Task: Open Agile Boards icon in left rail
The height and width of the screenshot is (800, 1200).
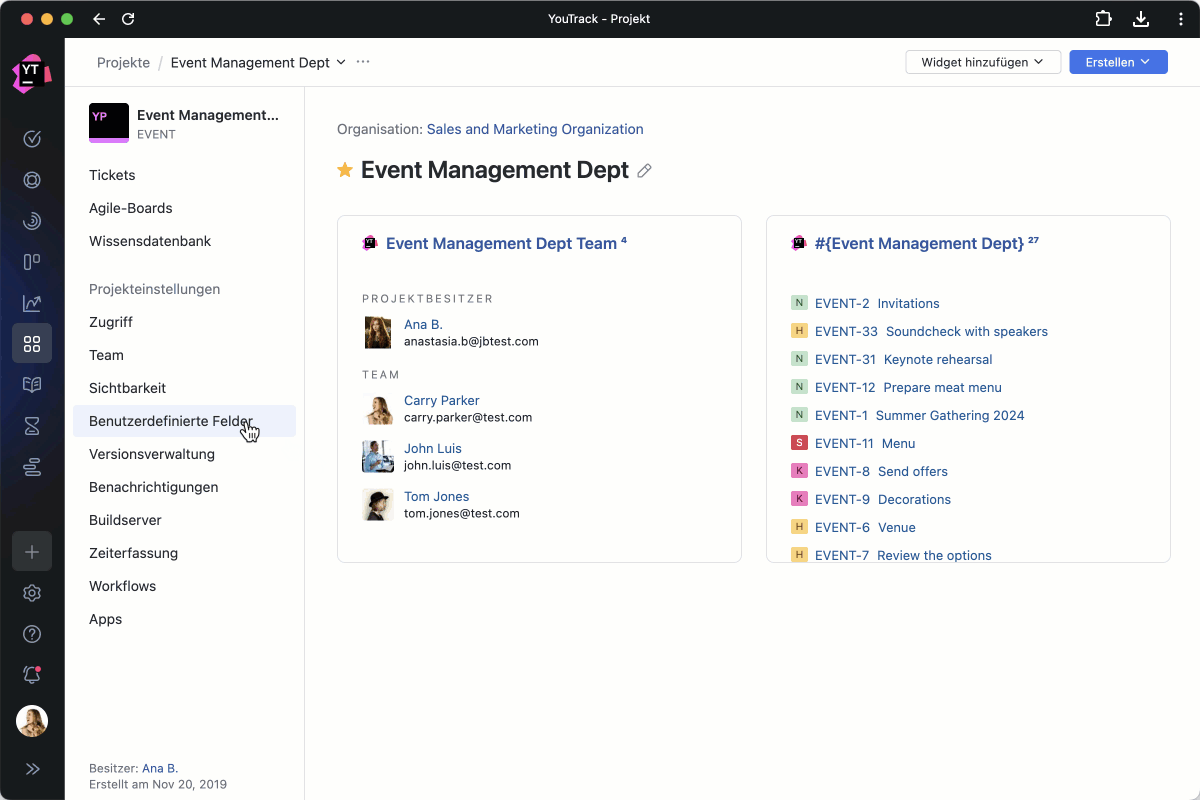Action: 32,262
